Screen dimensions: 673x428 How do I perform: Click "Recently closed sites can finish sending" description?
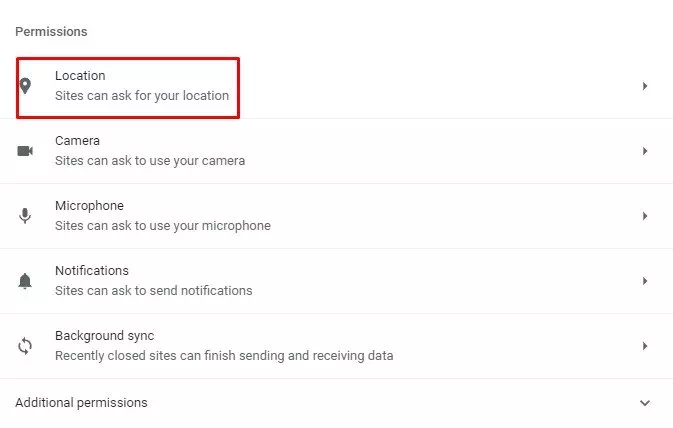click(224, 356)
